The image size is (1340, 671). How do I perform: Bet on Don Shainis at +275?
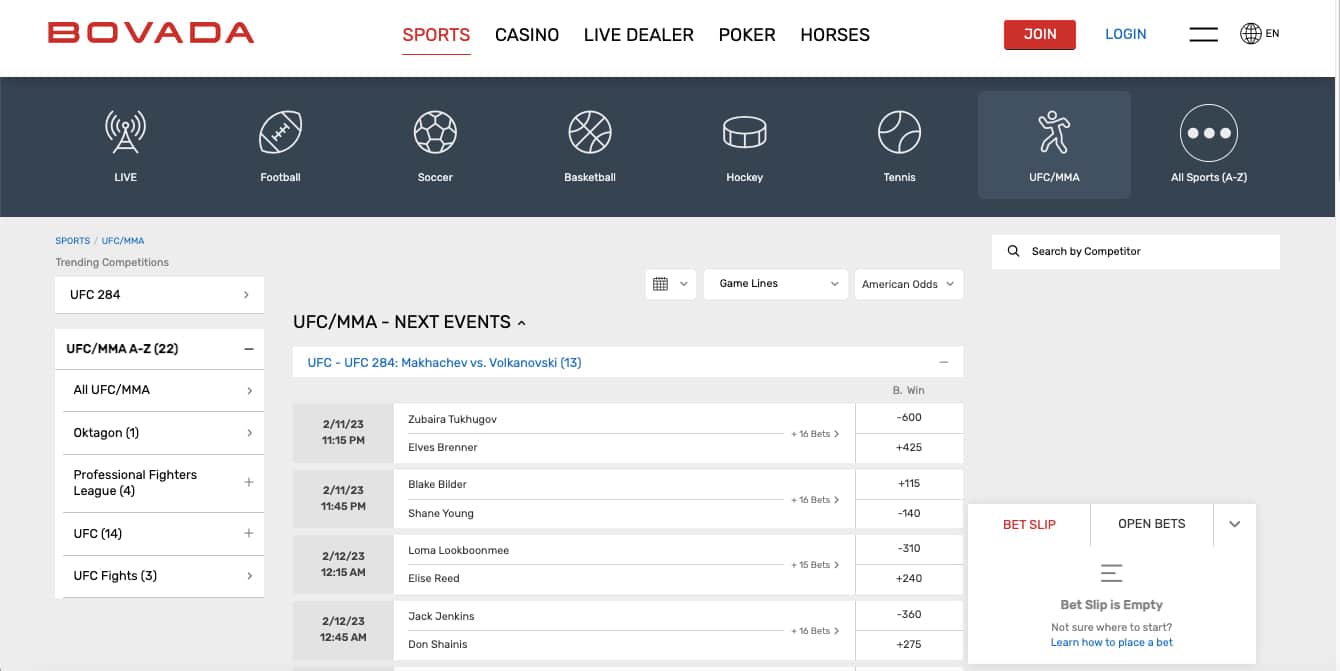[910, 645]
